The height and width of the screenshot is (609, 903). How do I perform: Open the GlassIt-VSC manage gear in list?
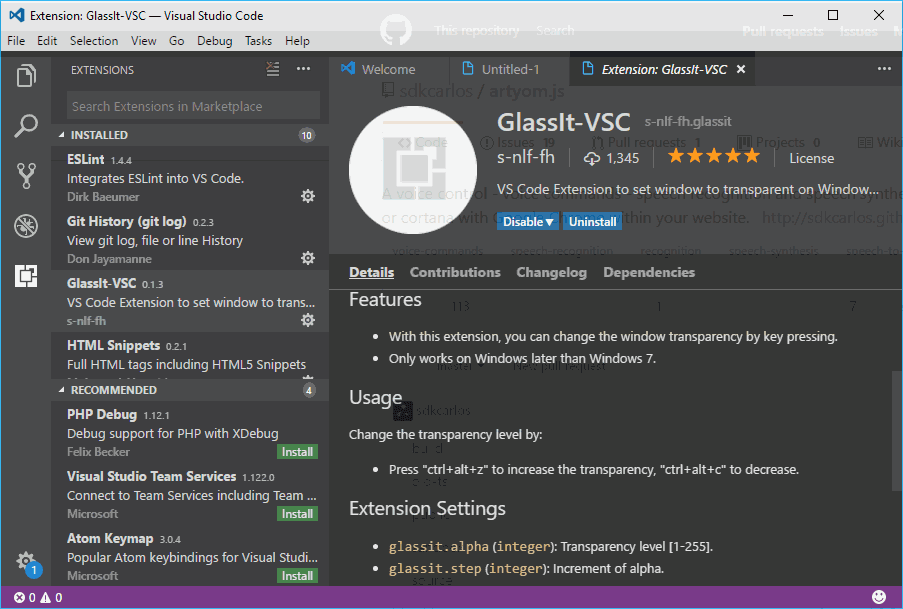pos(308,320)
